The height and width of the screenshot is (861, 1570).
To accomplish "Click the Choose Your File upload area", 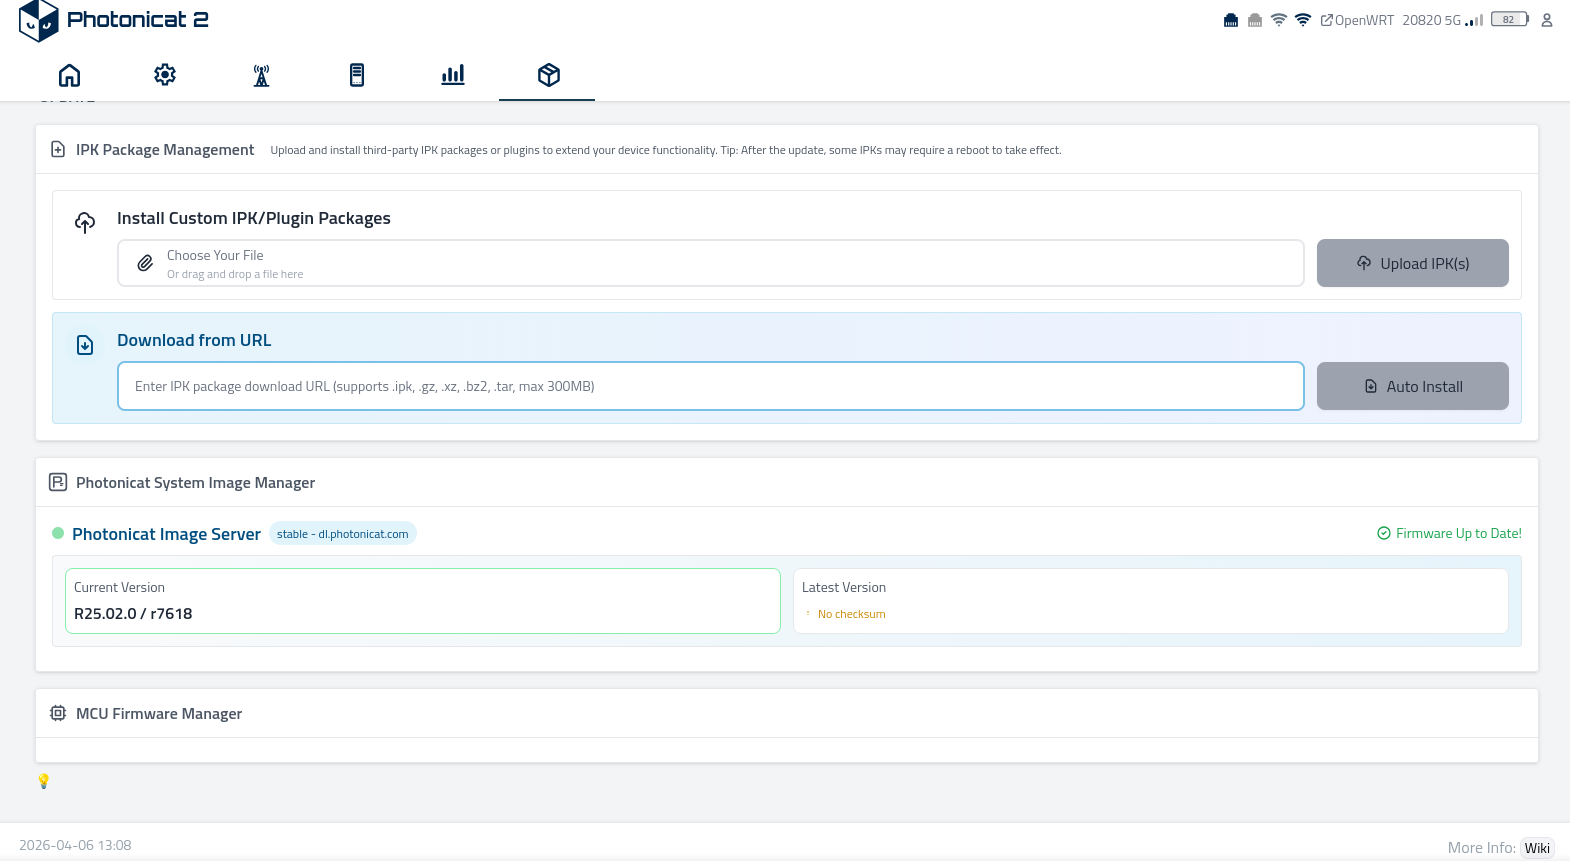I will coord(710,263).
